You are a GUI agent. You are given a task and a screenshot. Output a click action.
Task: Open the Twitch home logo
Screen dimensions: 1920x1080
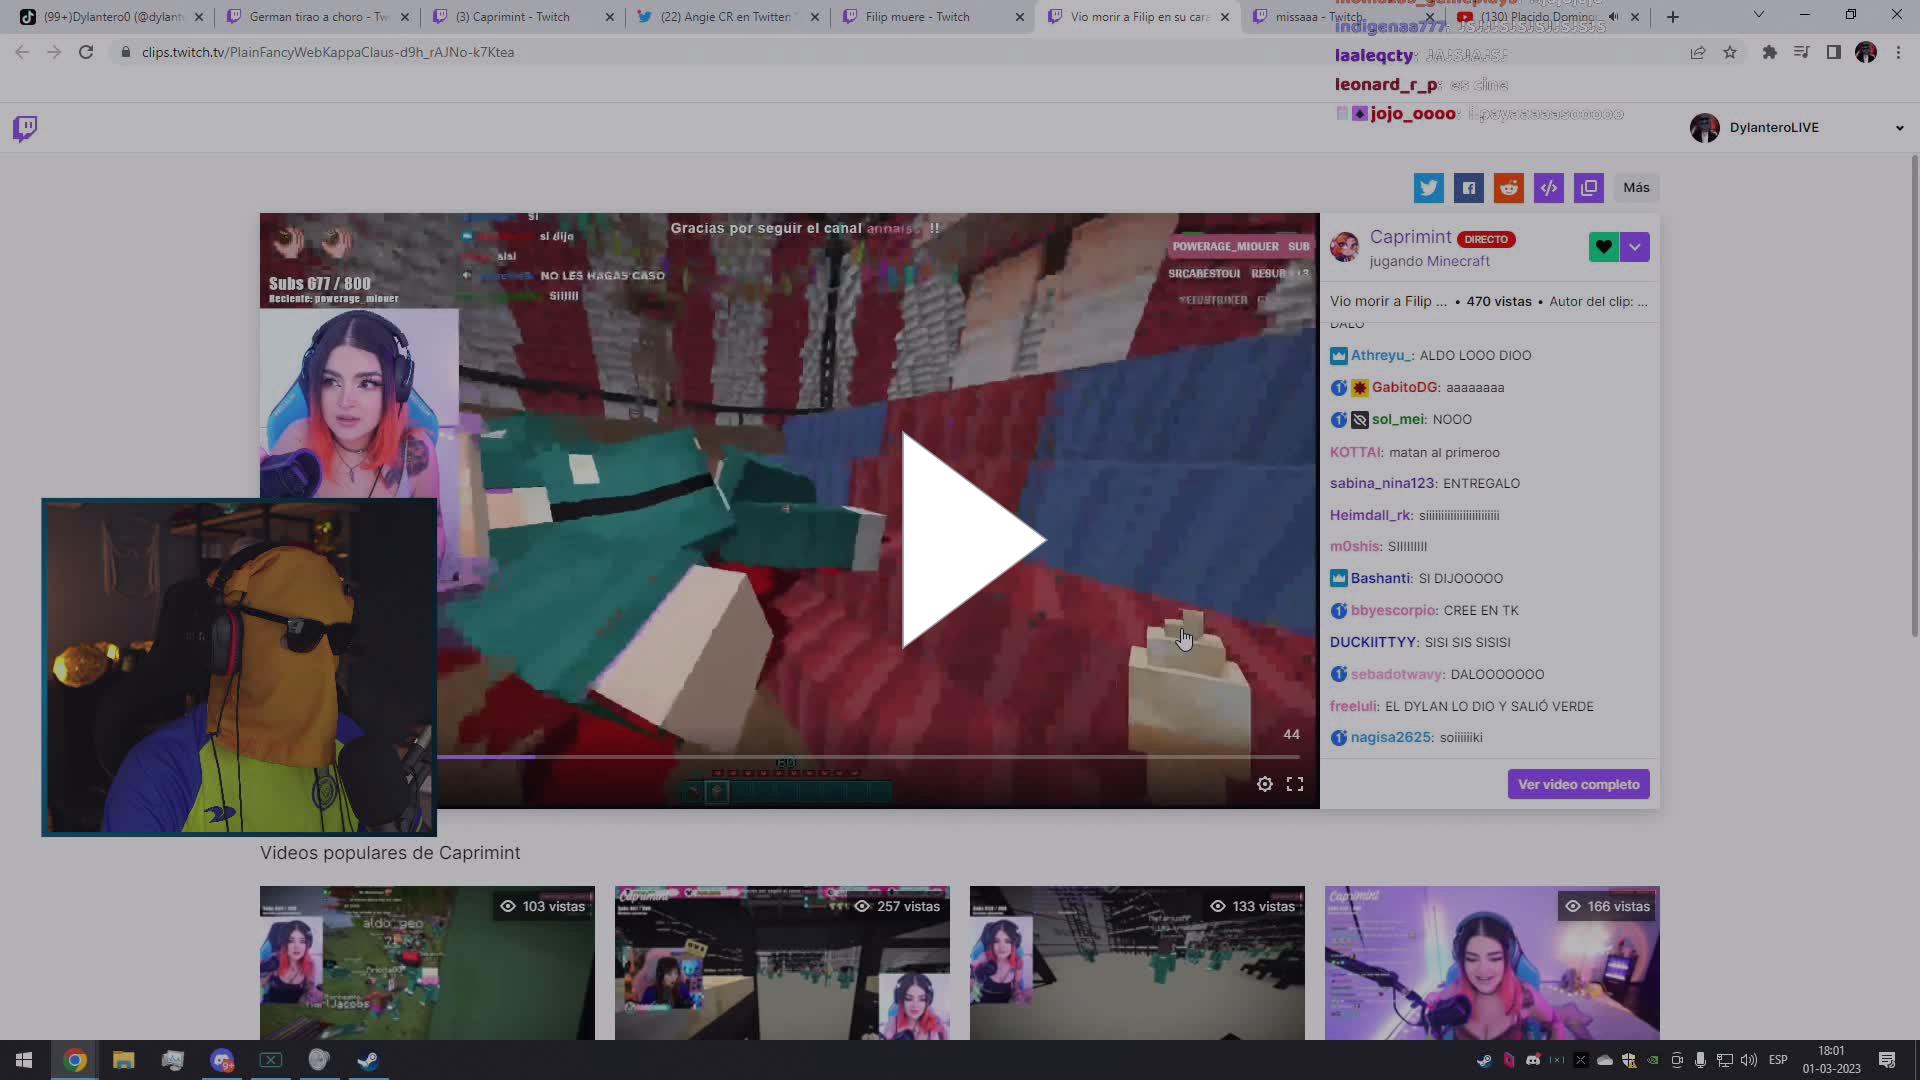(x=23, y=128)
